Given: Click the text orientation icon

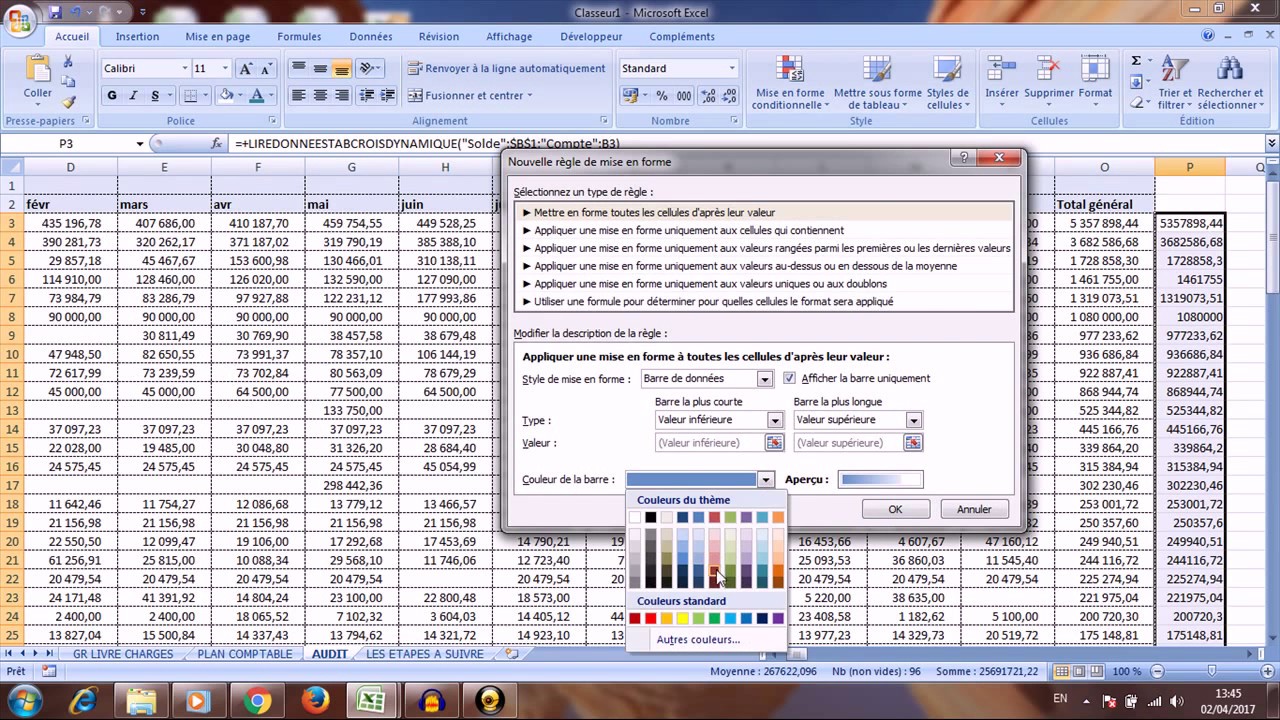Looking at the screenshot, I should 367,68.
